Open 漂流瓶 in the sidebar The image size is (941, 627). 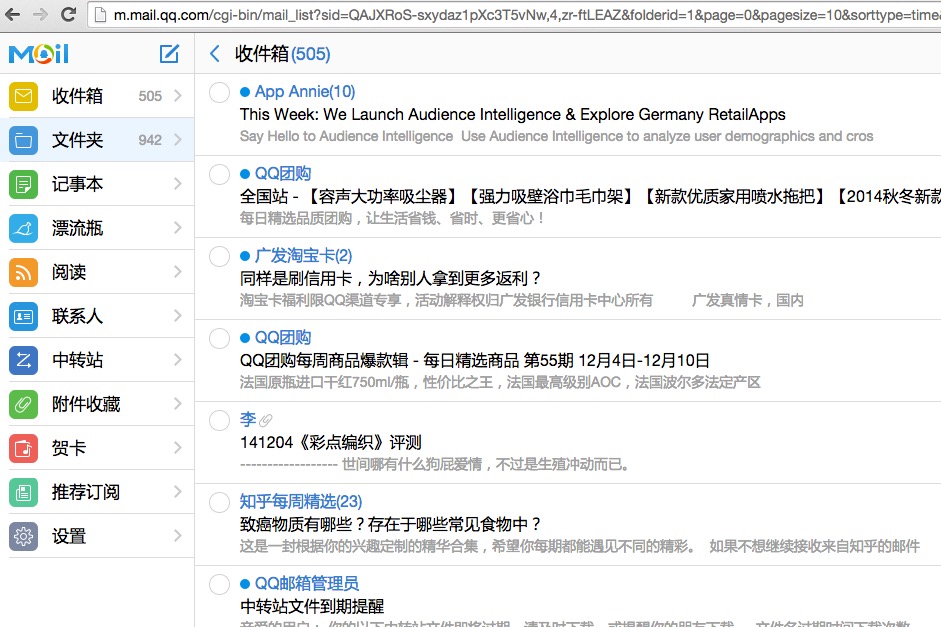pos(97,228)
